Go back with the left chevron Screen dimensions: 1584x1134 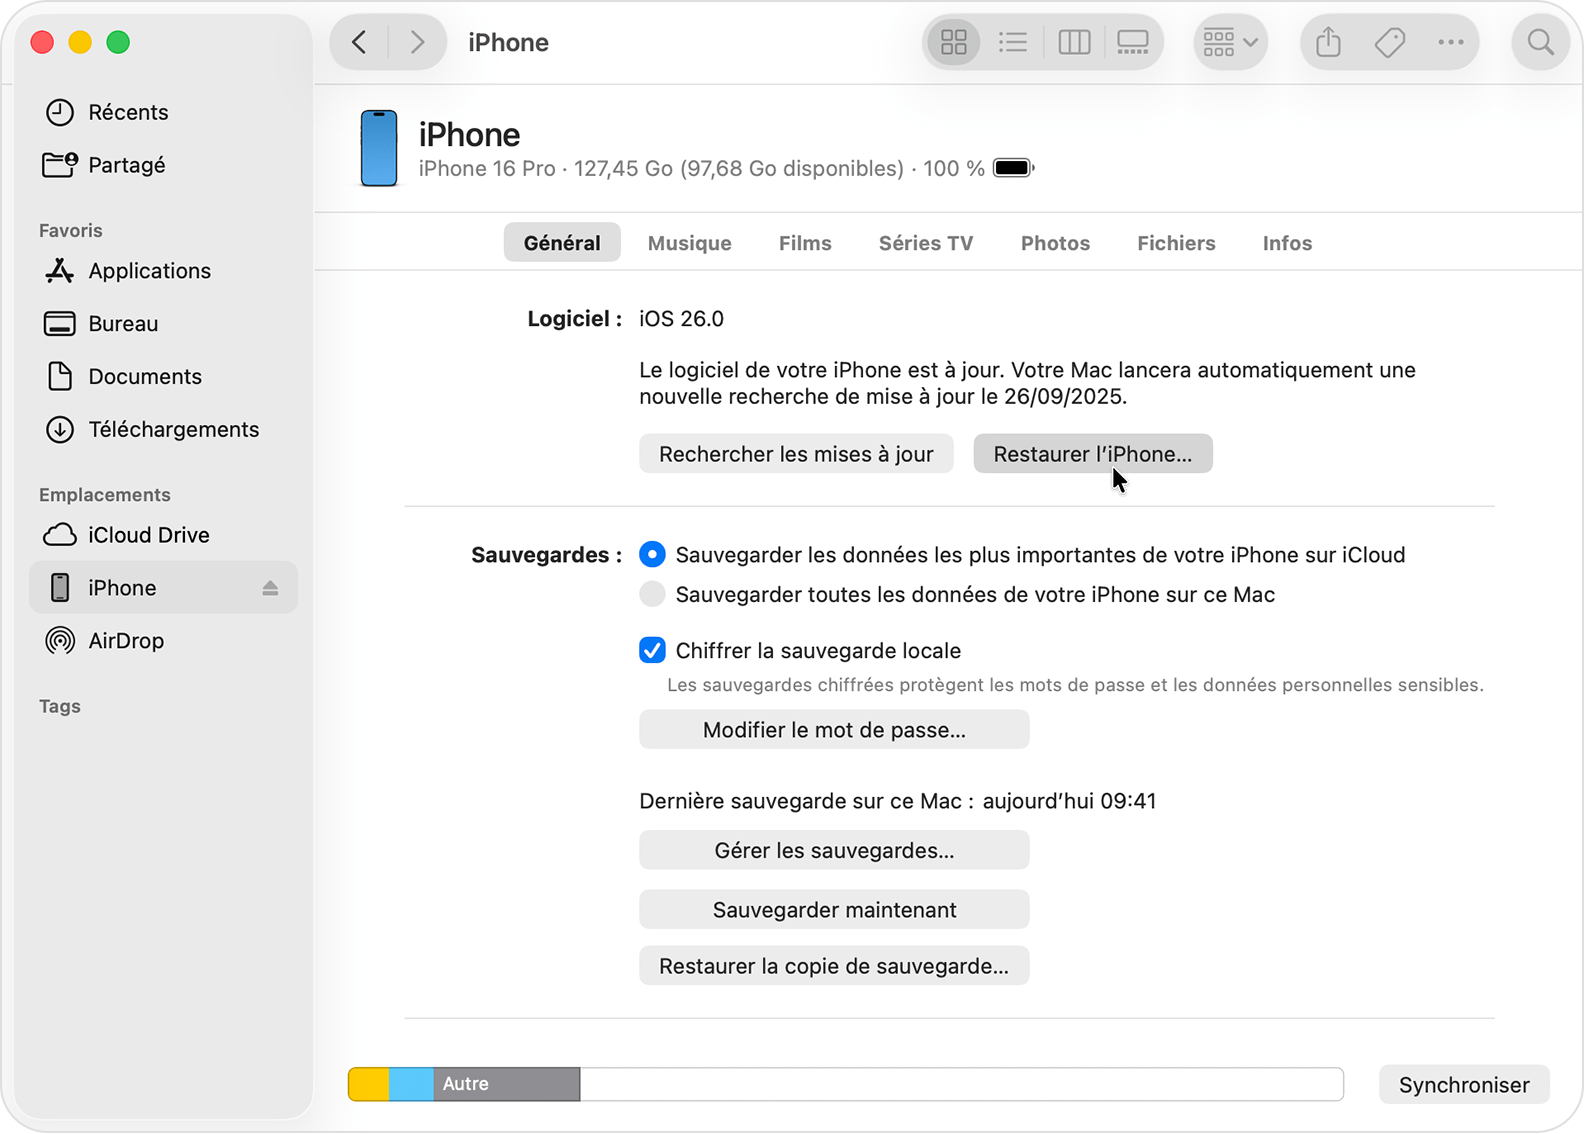pos(360,42)
